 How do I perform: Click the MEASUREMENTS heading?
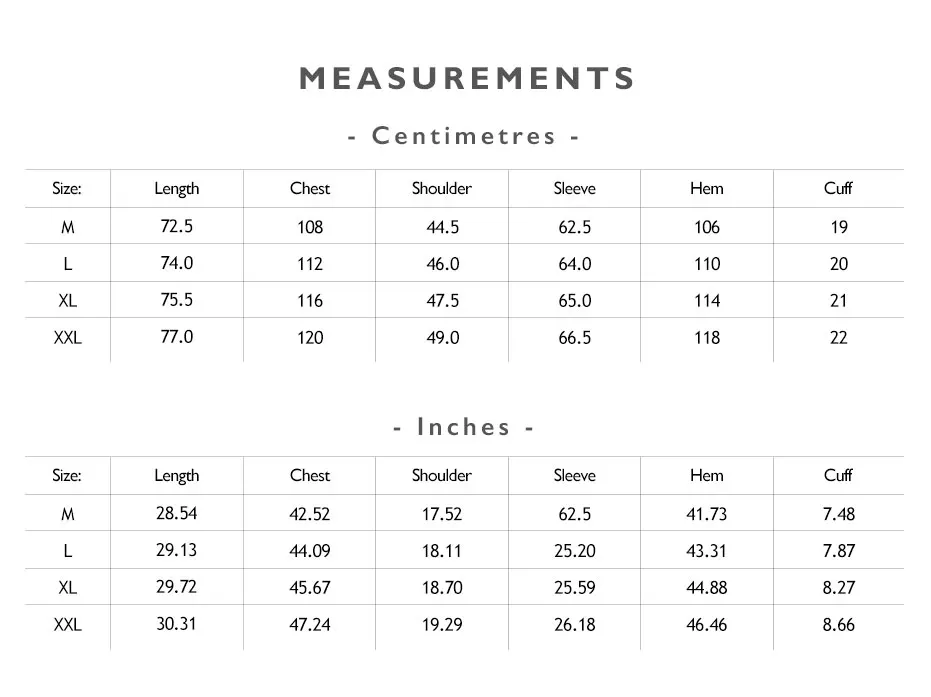[467, 78]
